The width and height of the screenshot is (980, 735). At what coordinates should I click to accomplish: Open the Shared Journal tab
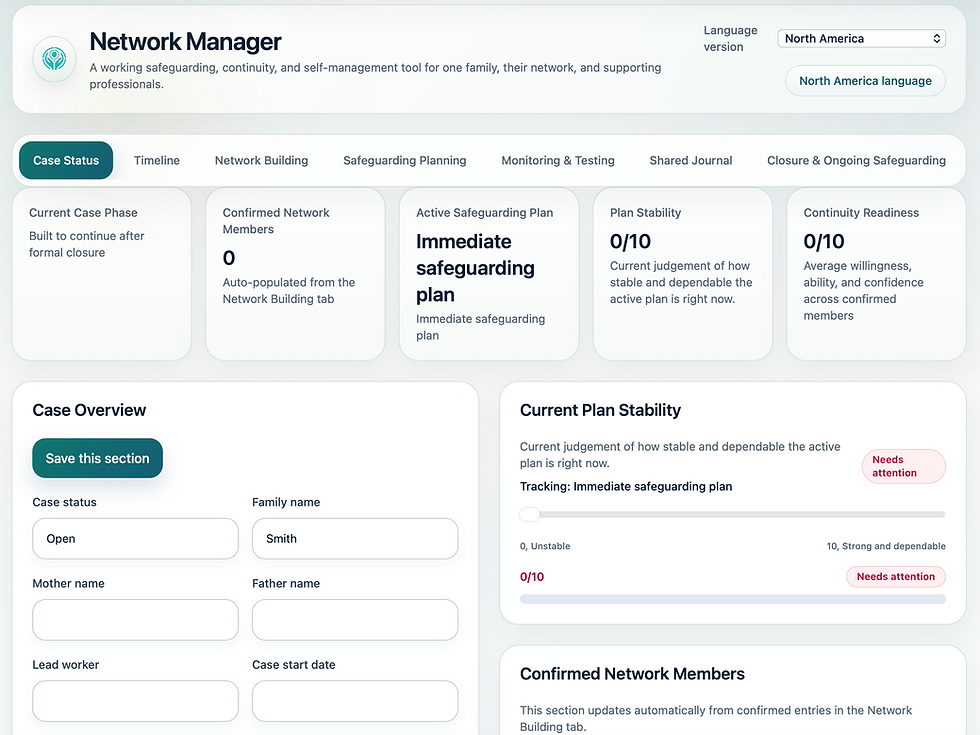pos(691,160)
